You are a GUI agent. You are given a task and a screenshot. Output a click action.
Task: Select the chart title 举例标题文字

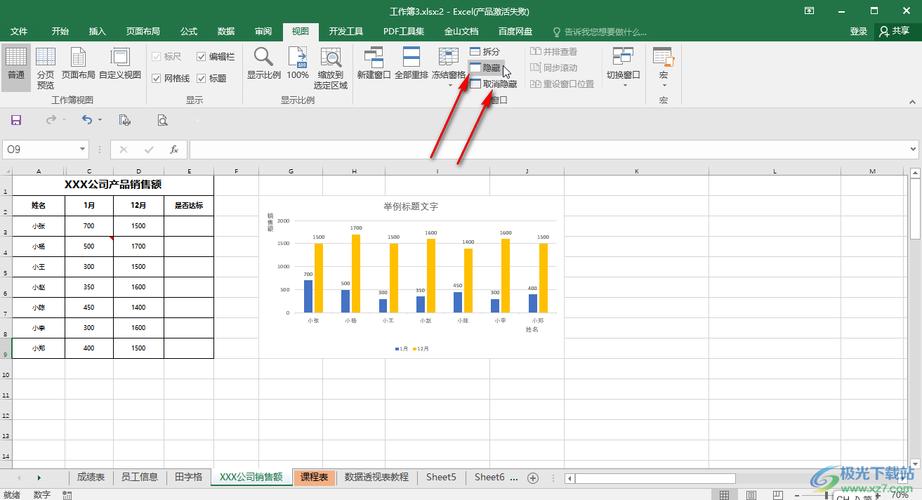point(410,206)
